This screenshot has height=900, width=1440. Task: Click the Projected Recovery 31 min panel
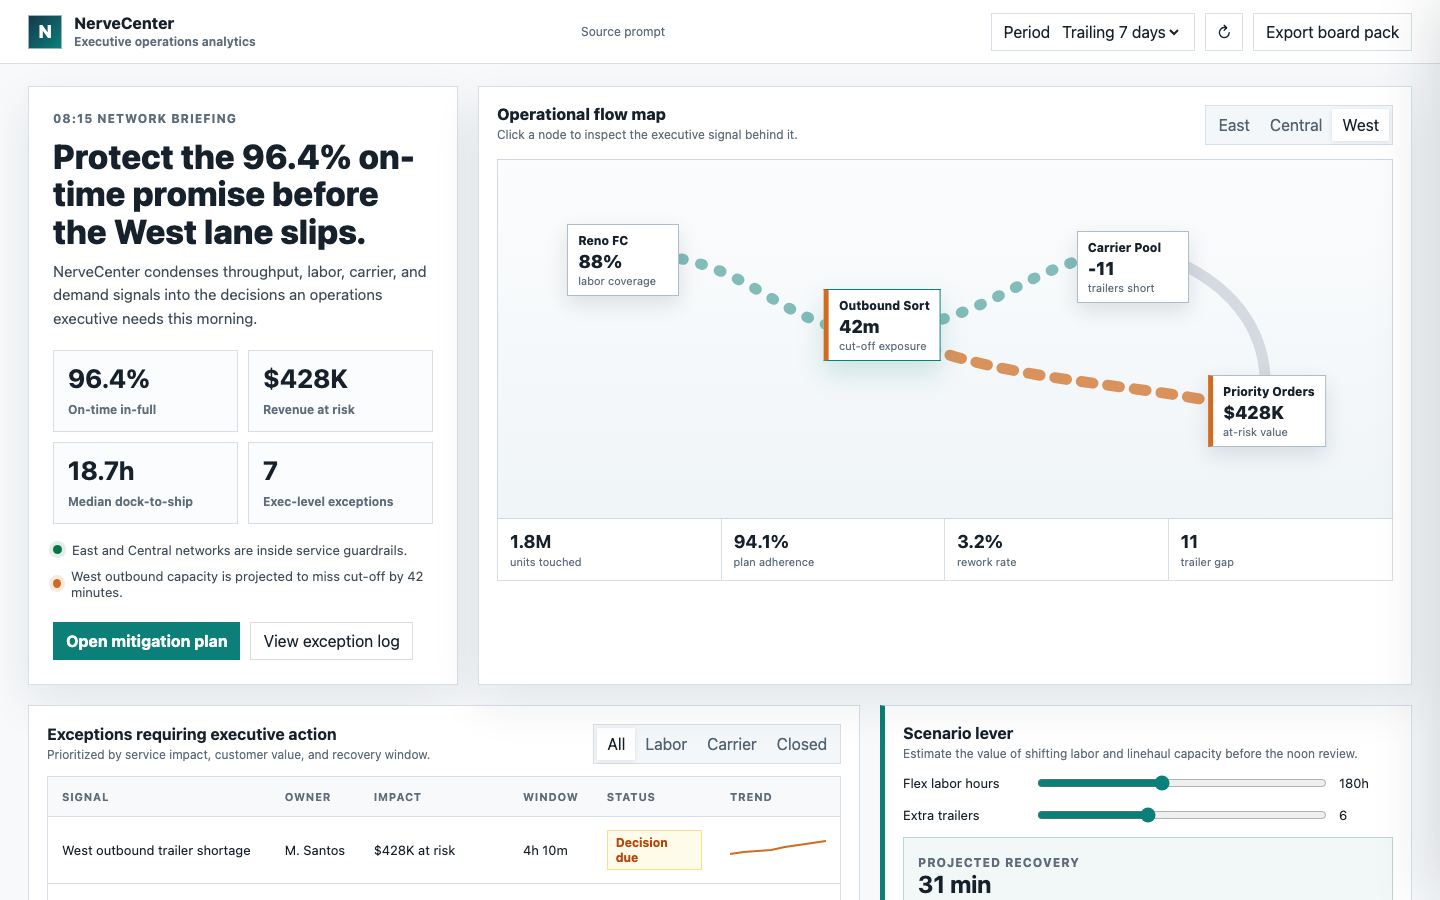coord(1148,869)
